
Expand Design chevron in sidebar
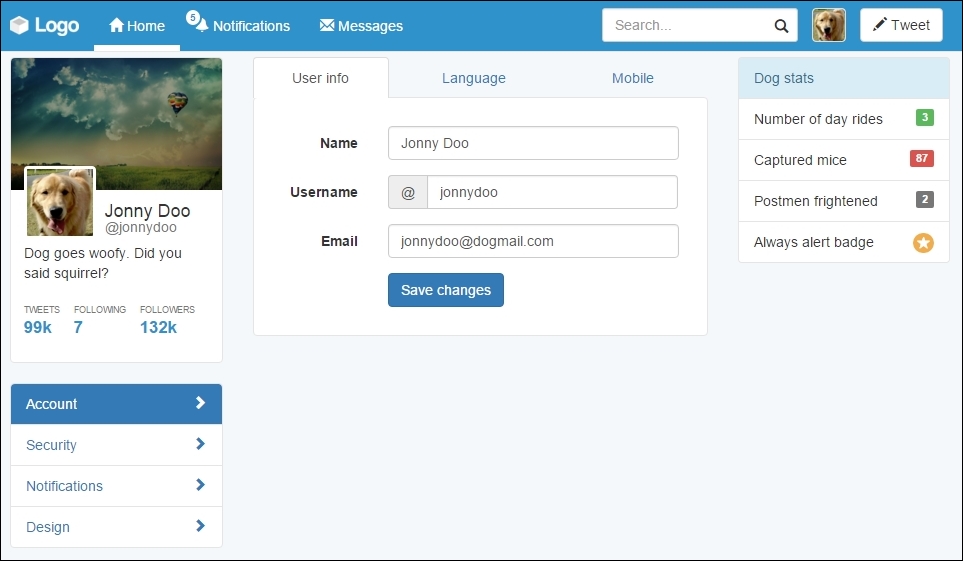point(200,525)
